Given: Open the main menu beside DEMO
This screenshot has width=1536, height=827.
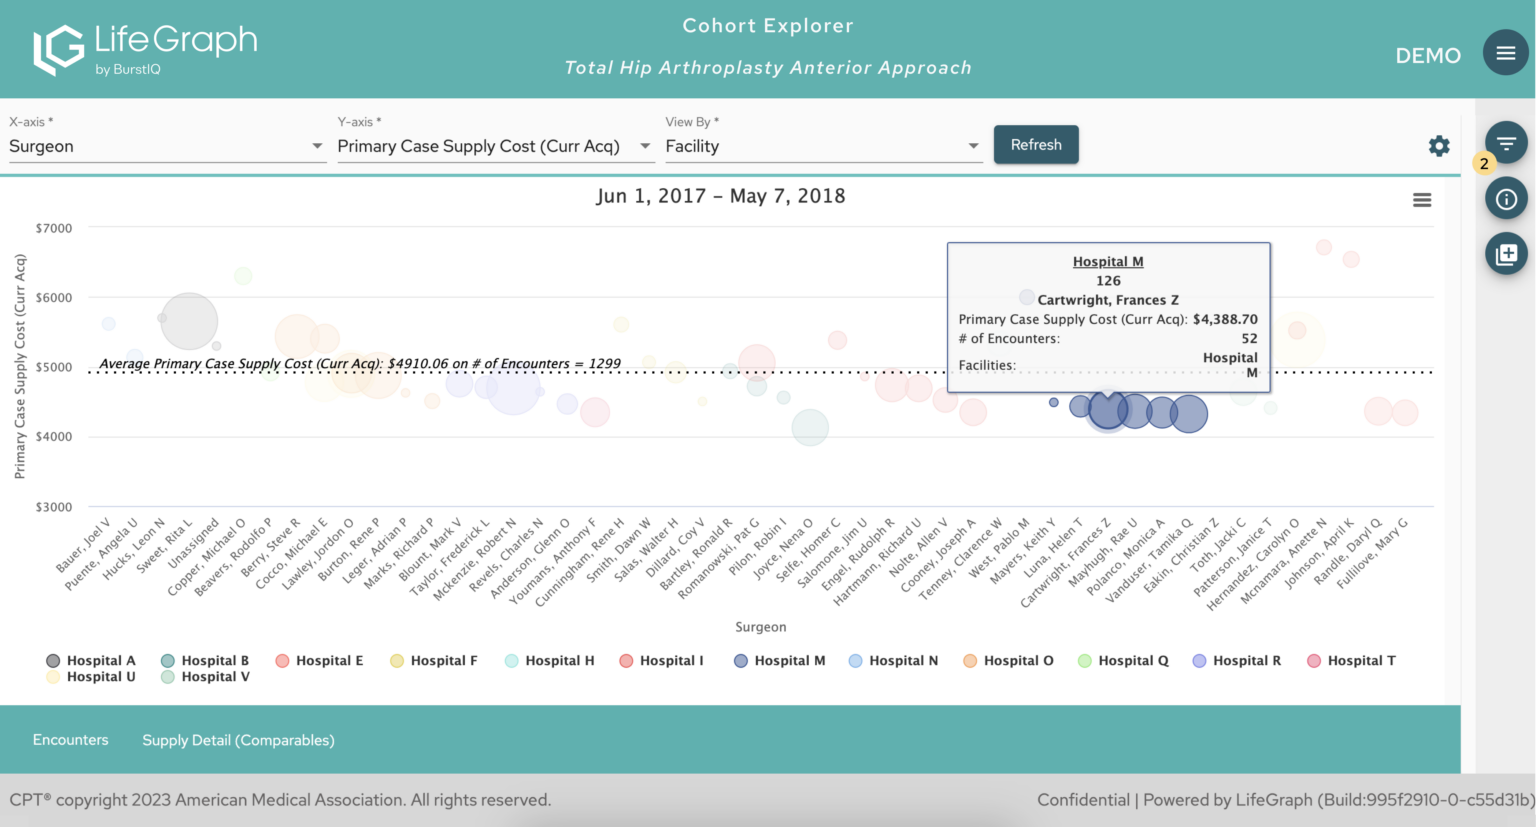Looking at the screenshot, I should tap(1505, 52).
